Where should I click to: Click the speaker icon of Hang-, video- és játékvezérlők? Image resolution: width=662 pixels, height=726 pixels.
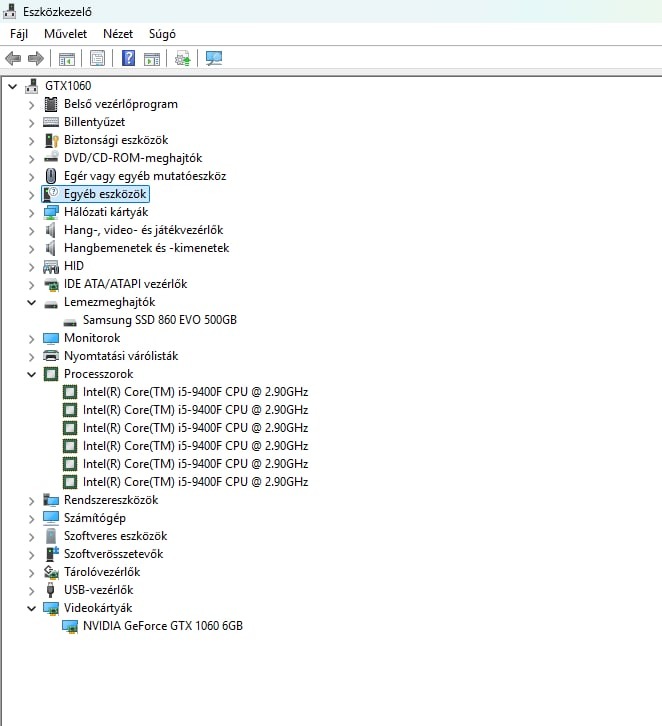pos(50,230)
